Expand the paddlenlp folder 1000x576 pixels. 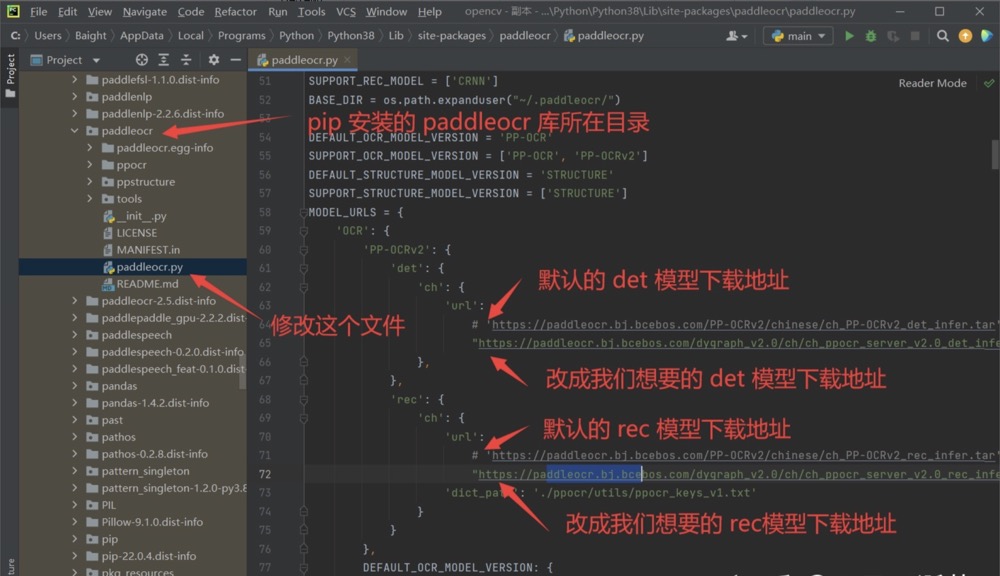[x=75, y=97]
